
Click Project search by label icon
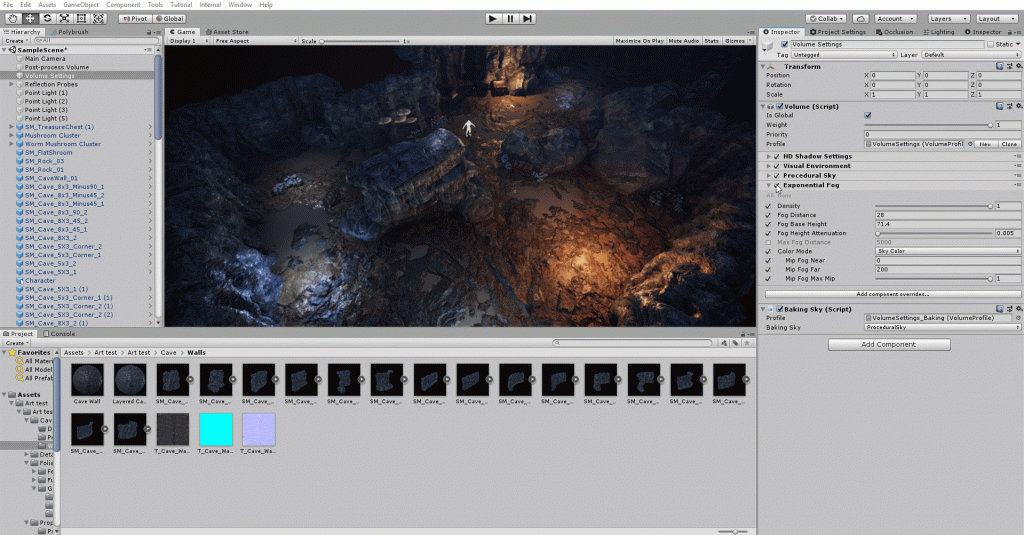click(x=735, y=342)
